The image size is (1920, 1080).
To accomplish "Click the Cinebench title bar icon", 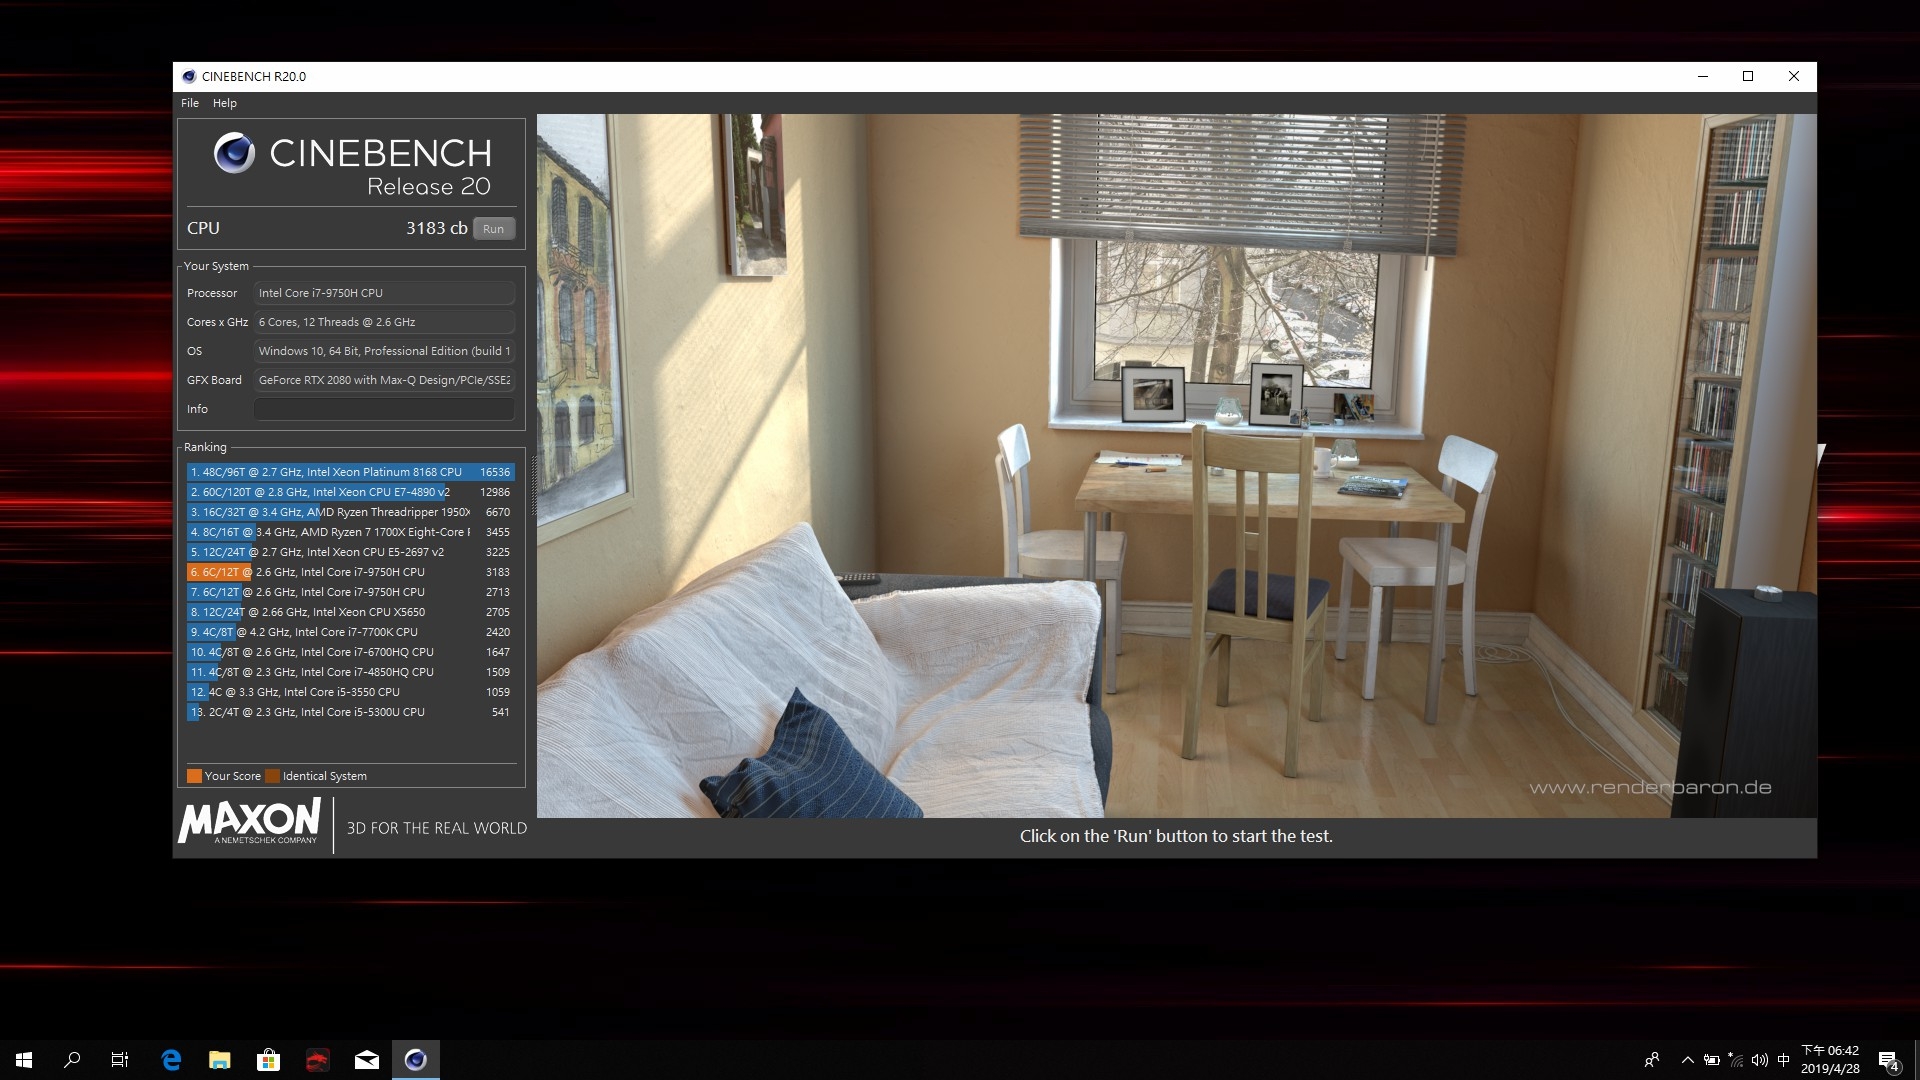I will pyautogui.click(x=189, y=76).
